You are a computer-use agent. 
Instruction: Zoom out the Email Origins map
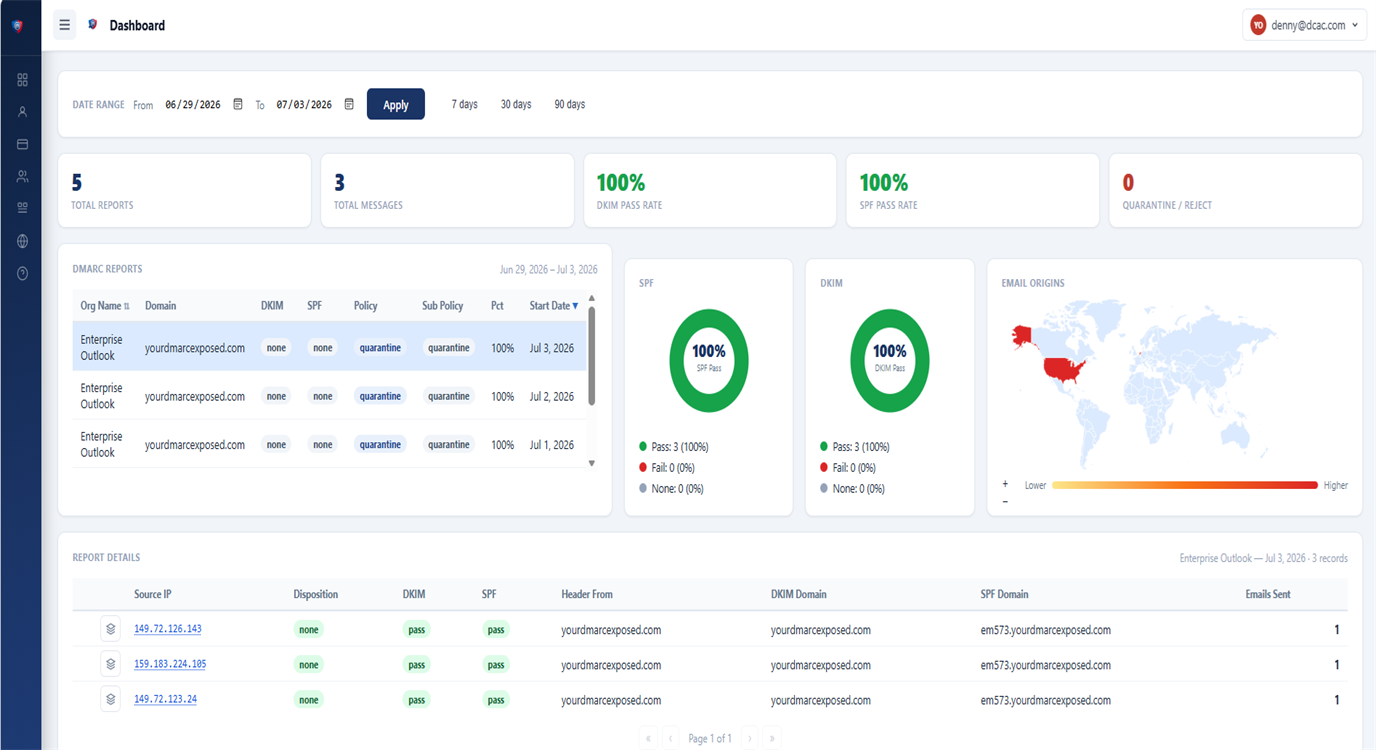point(1005,500)
